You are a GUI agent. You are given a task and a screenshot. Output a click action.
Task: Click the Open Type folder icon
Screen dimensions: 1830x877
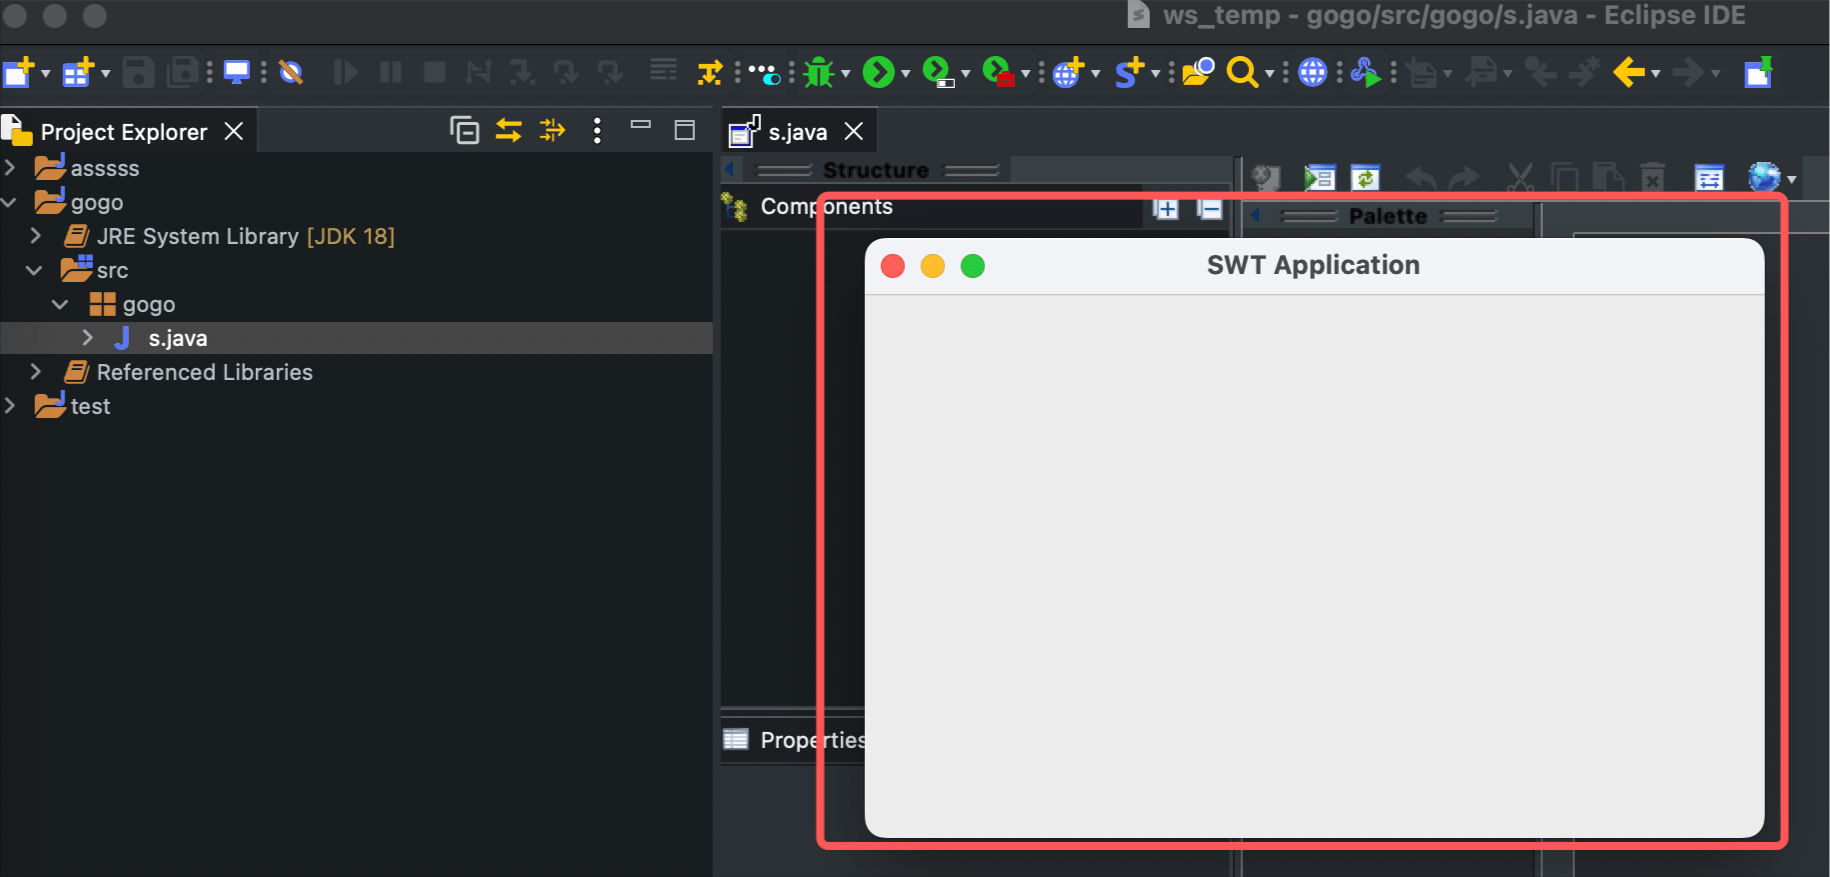1198,72
